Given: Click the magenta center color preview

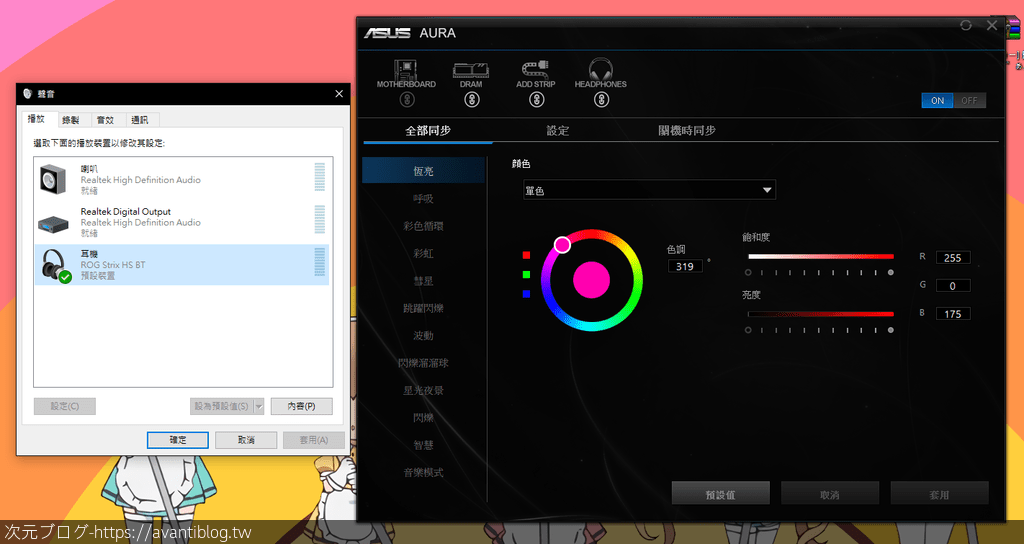Looking at the screenshot, I should [592, 280].
